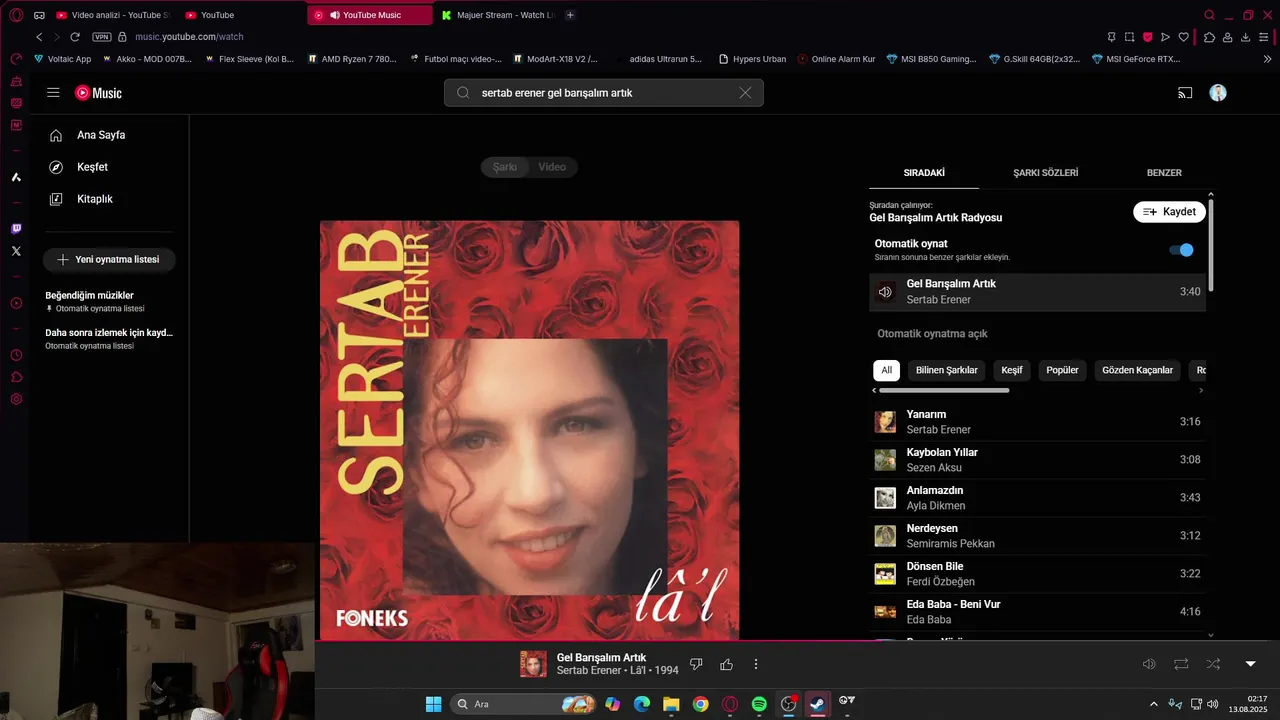
Task: Select the Popüler filter chip
Action: pyautogui.click(x=1062, y=370)
